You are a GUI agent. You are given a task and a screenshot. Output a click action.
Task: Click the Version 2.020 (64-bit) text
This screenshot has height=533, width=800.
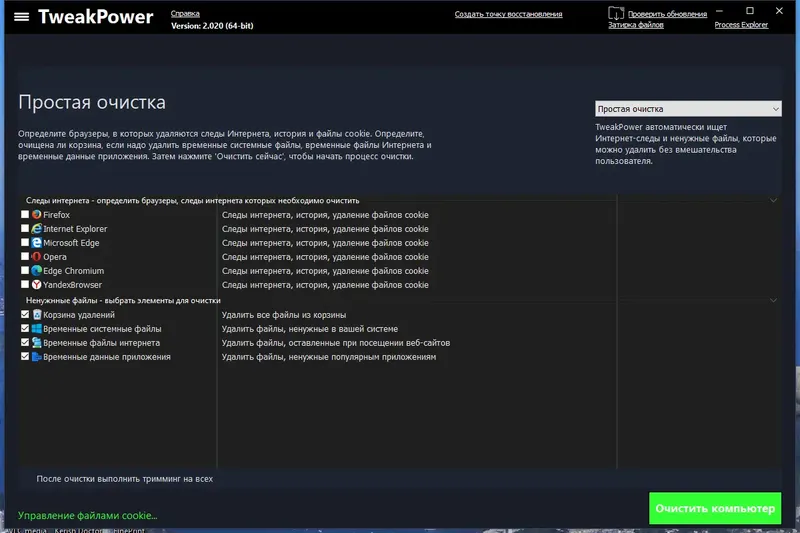212,26
